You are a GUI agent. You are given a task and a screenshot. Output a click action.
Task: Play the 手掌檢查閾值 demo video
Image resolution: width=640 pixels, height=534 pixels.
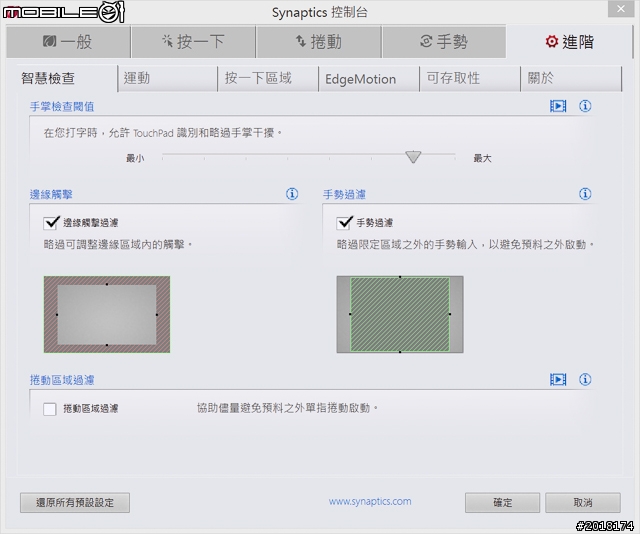pos(558,106)
